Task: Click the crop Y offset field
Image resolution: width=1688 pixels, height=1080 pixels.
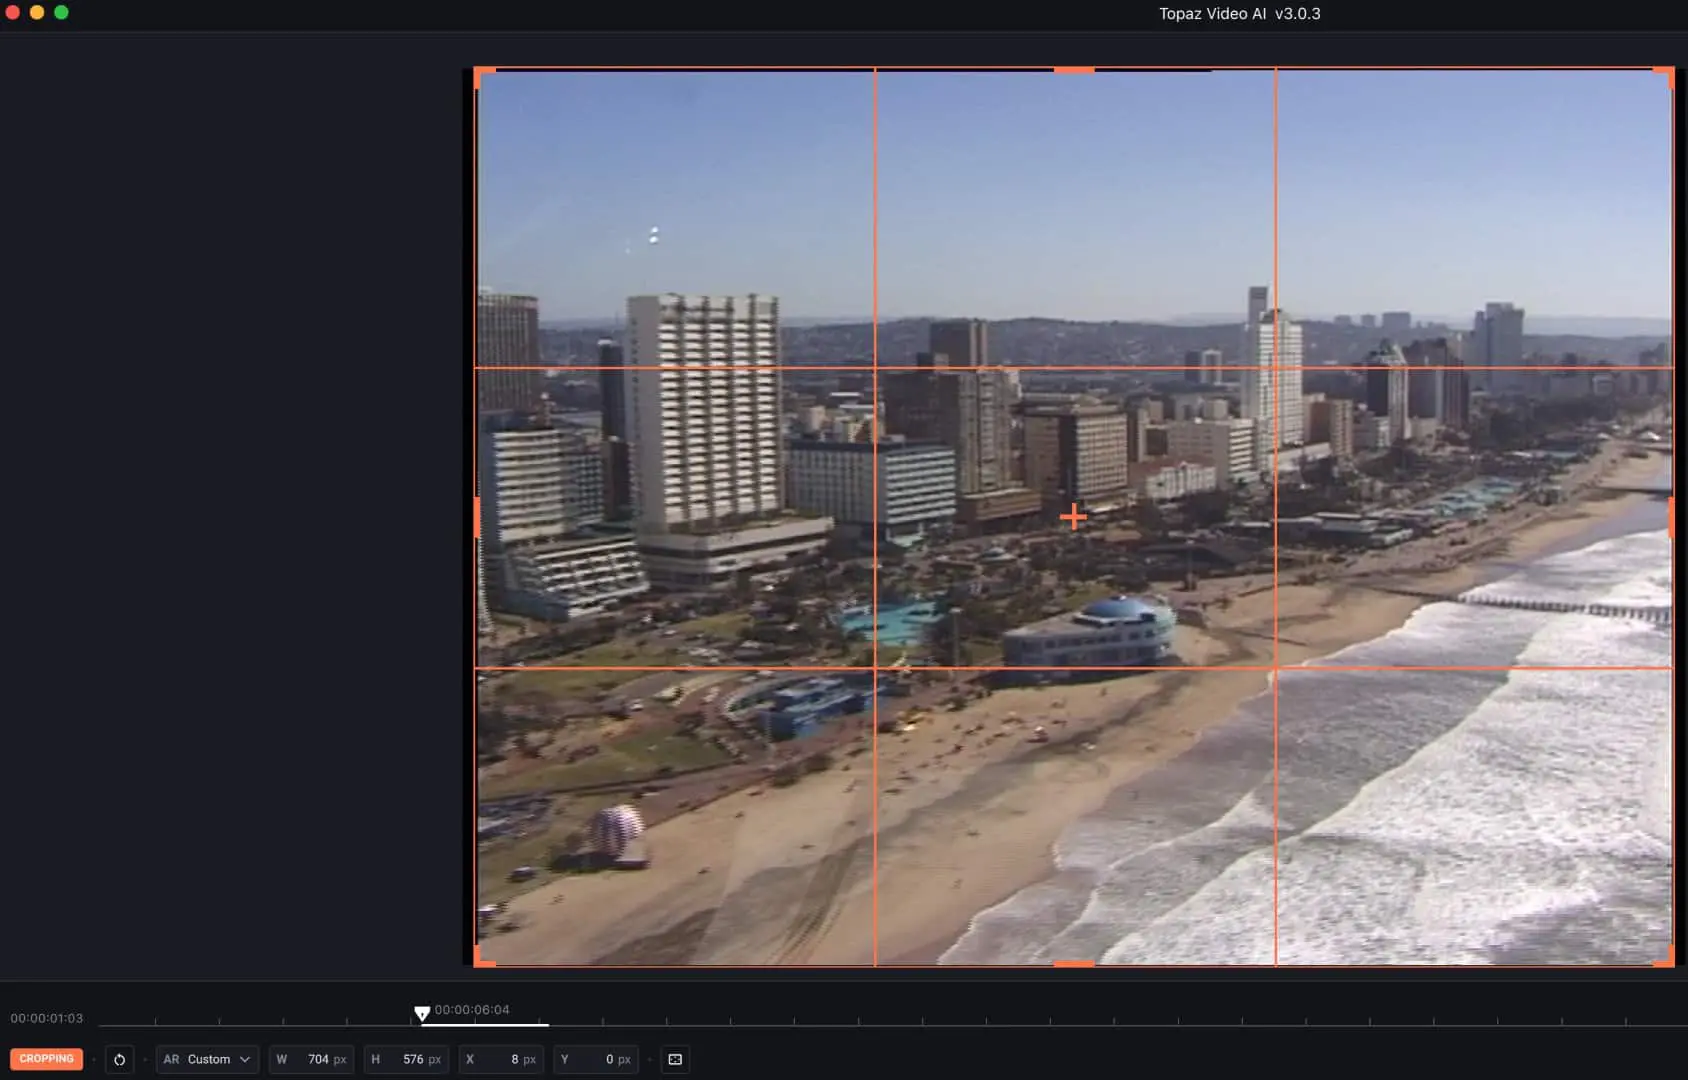Action: tap(596, 1059)
